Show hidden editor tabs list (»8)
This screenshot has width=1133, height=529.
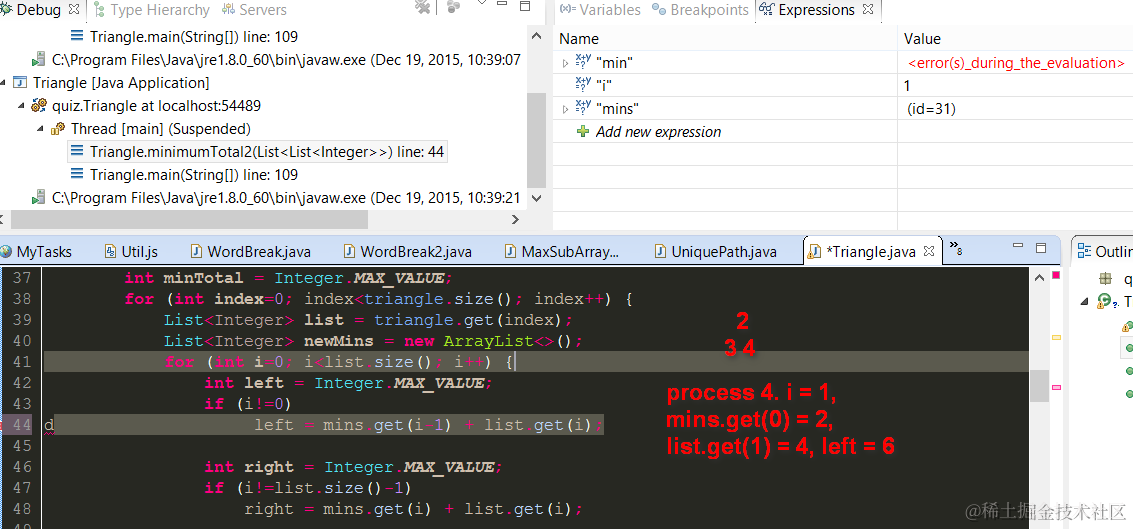click(956, 250)
